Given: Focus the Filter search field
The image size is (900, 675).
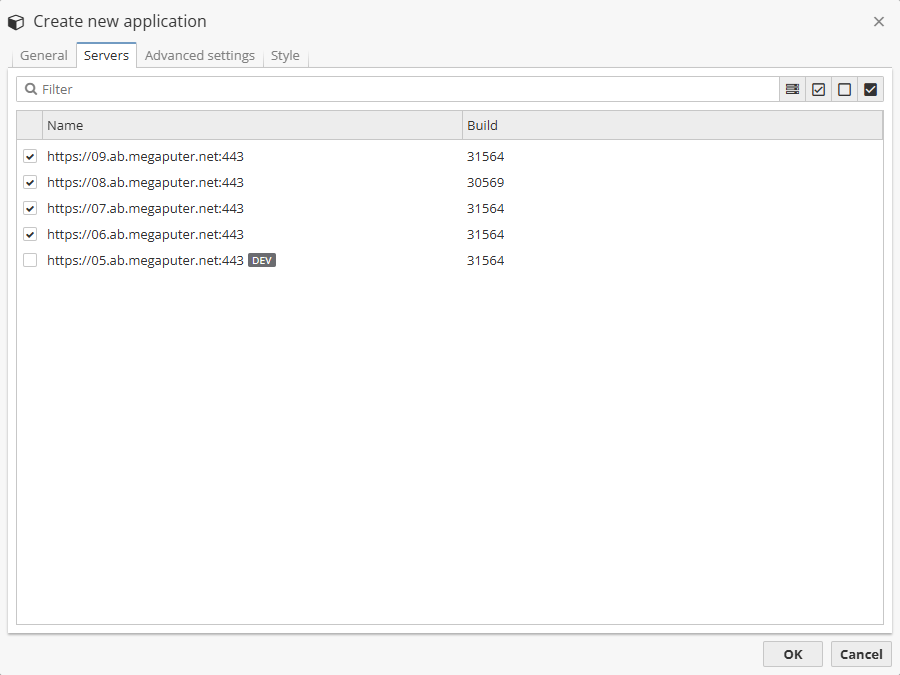Looking at the screenshot, I should pyautogui.click(x=400, y=89).
